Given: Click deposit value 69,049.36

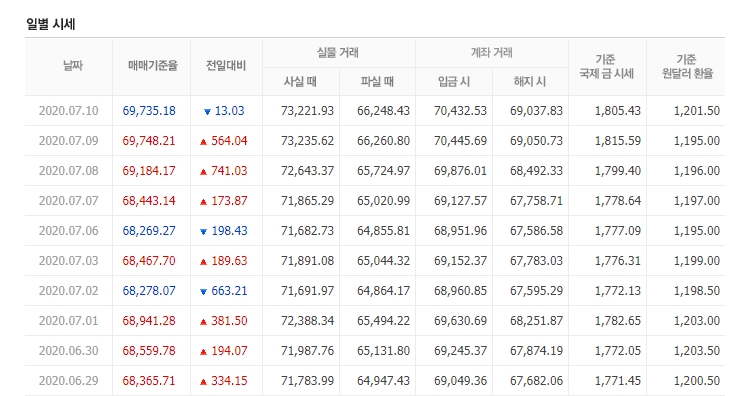Looking at the screenshot, I should [x=460, y=381].
